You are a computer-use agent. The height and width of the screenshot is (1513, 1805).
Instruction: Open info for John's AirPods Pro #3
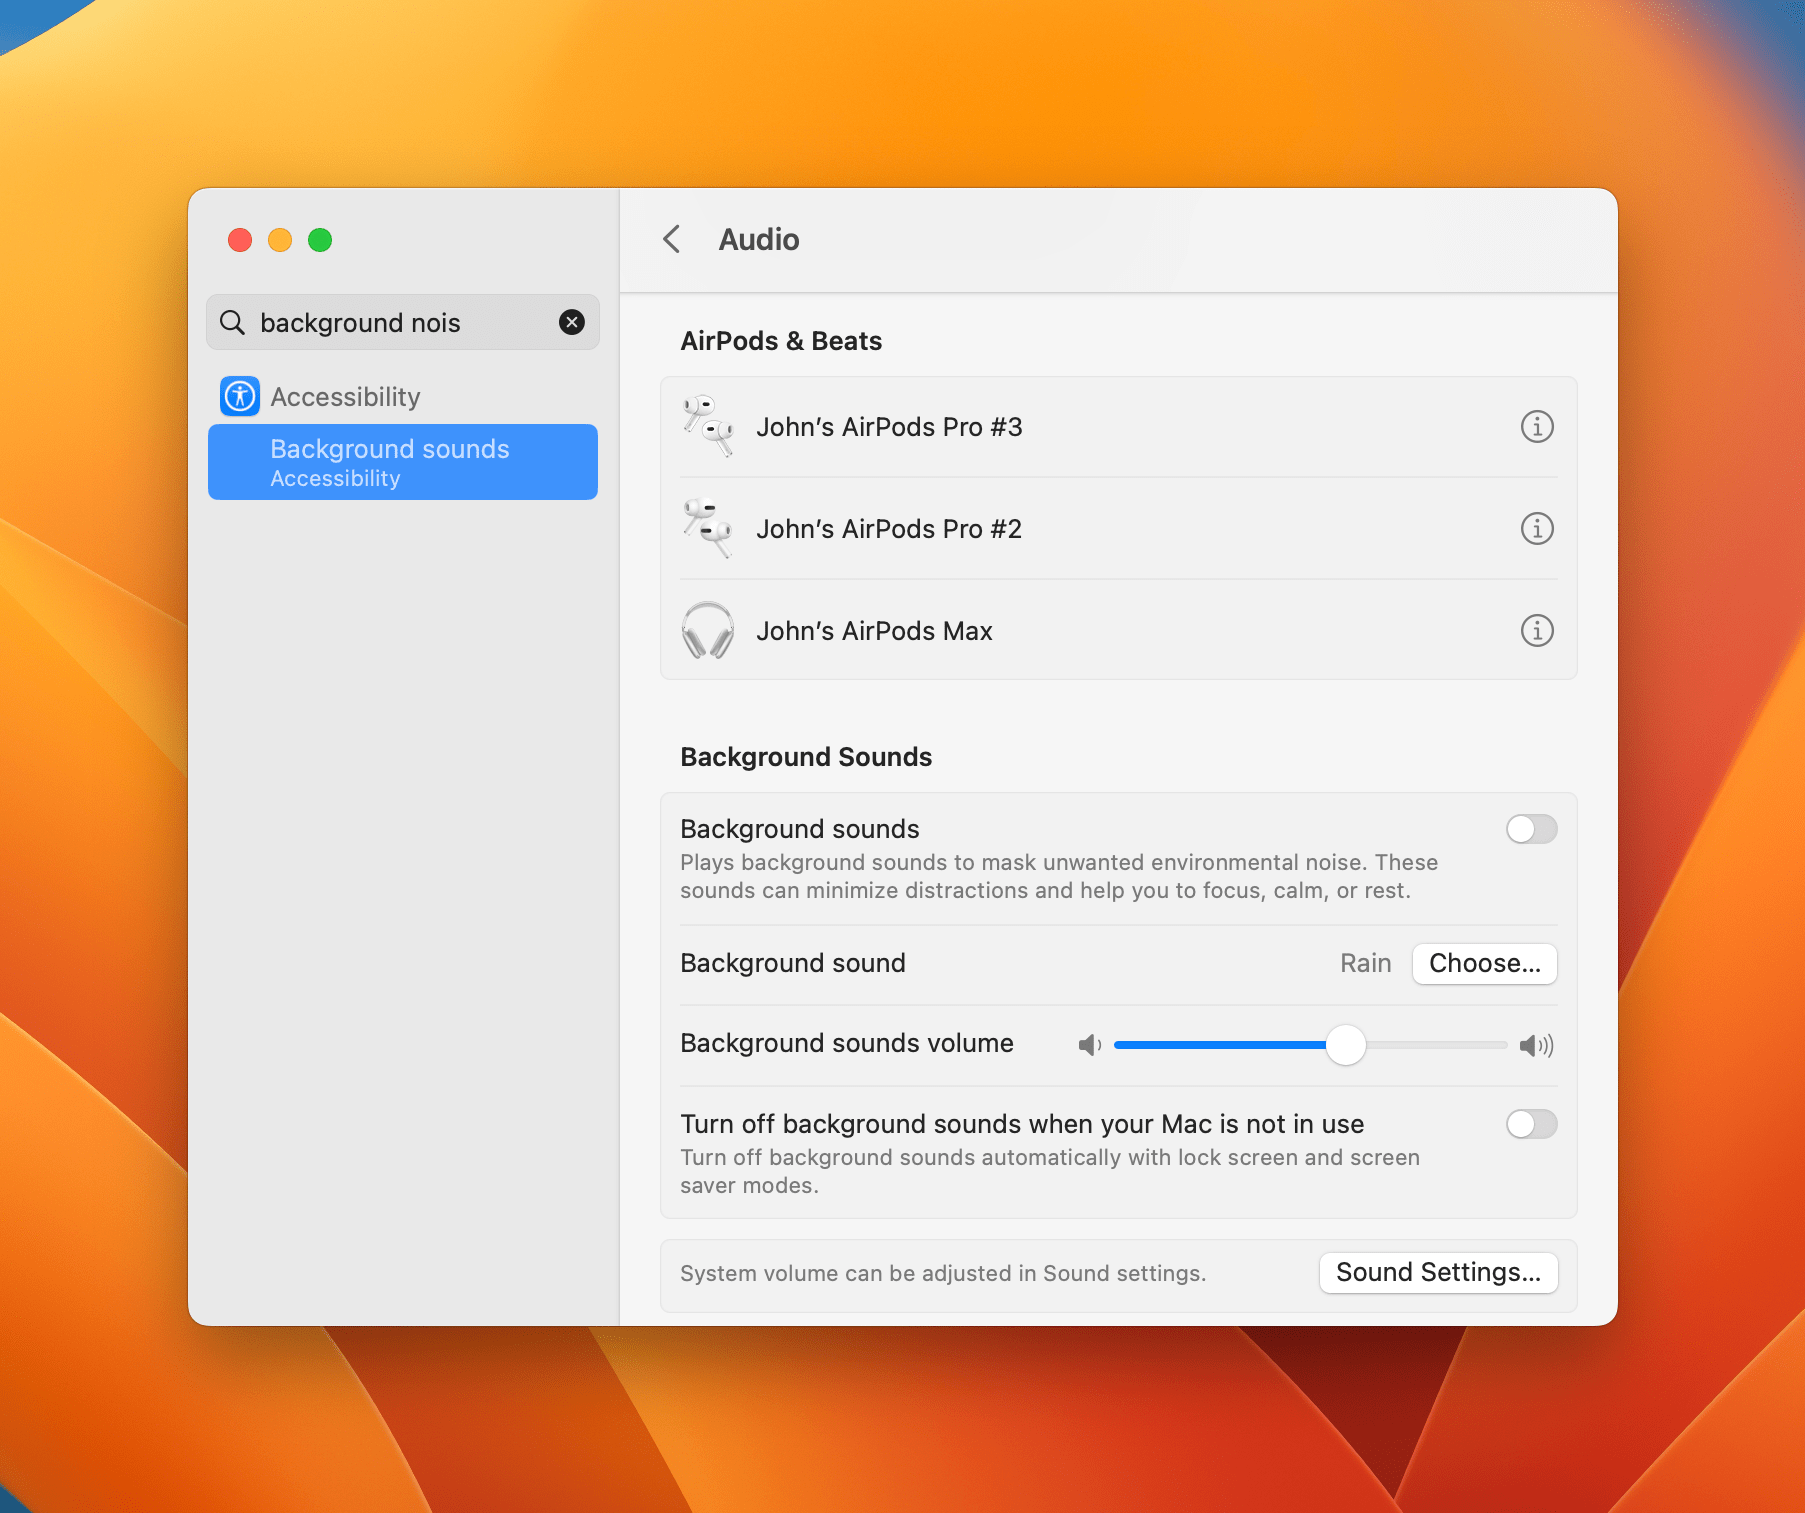pos(1537,427)
